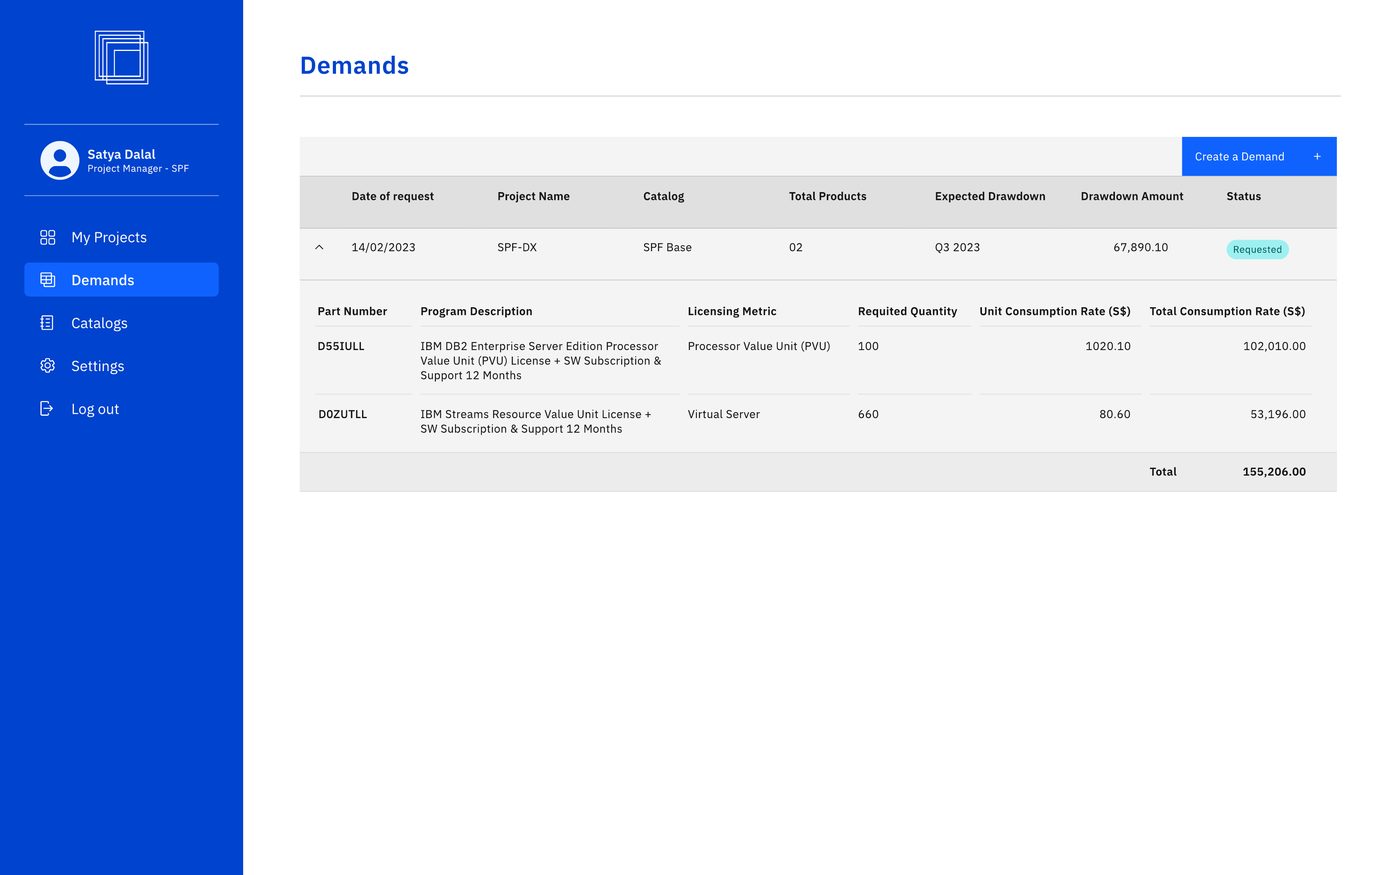The image size is (1400, 875).
Task: Click the SPF-DX project name cell
Action: (x=517, y=248)
